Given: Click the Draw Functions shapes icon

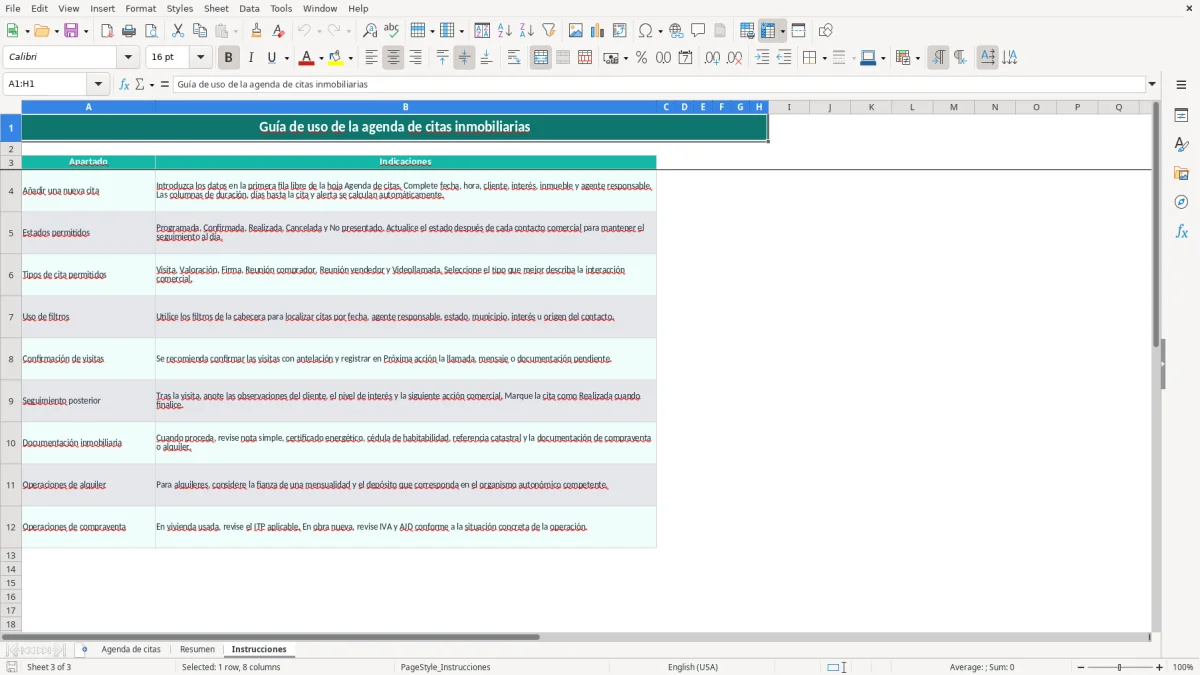Looking at the screenshot, I should pos(825,31).
